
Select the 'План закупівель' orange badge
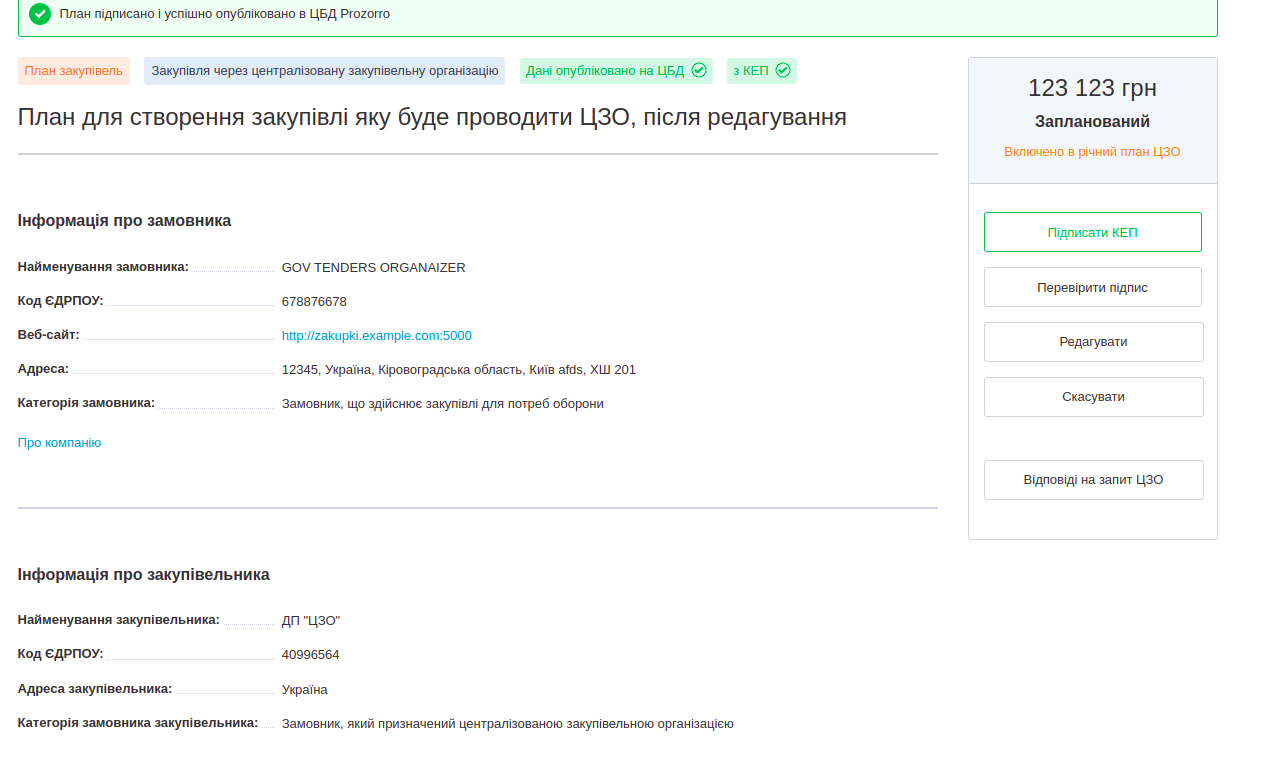[x=74, y=71]
